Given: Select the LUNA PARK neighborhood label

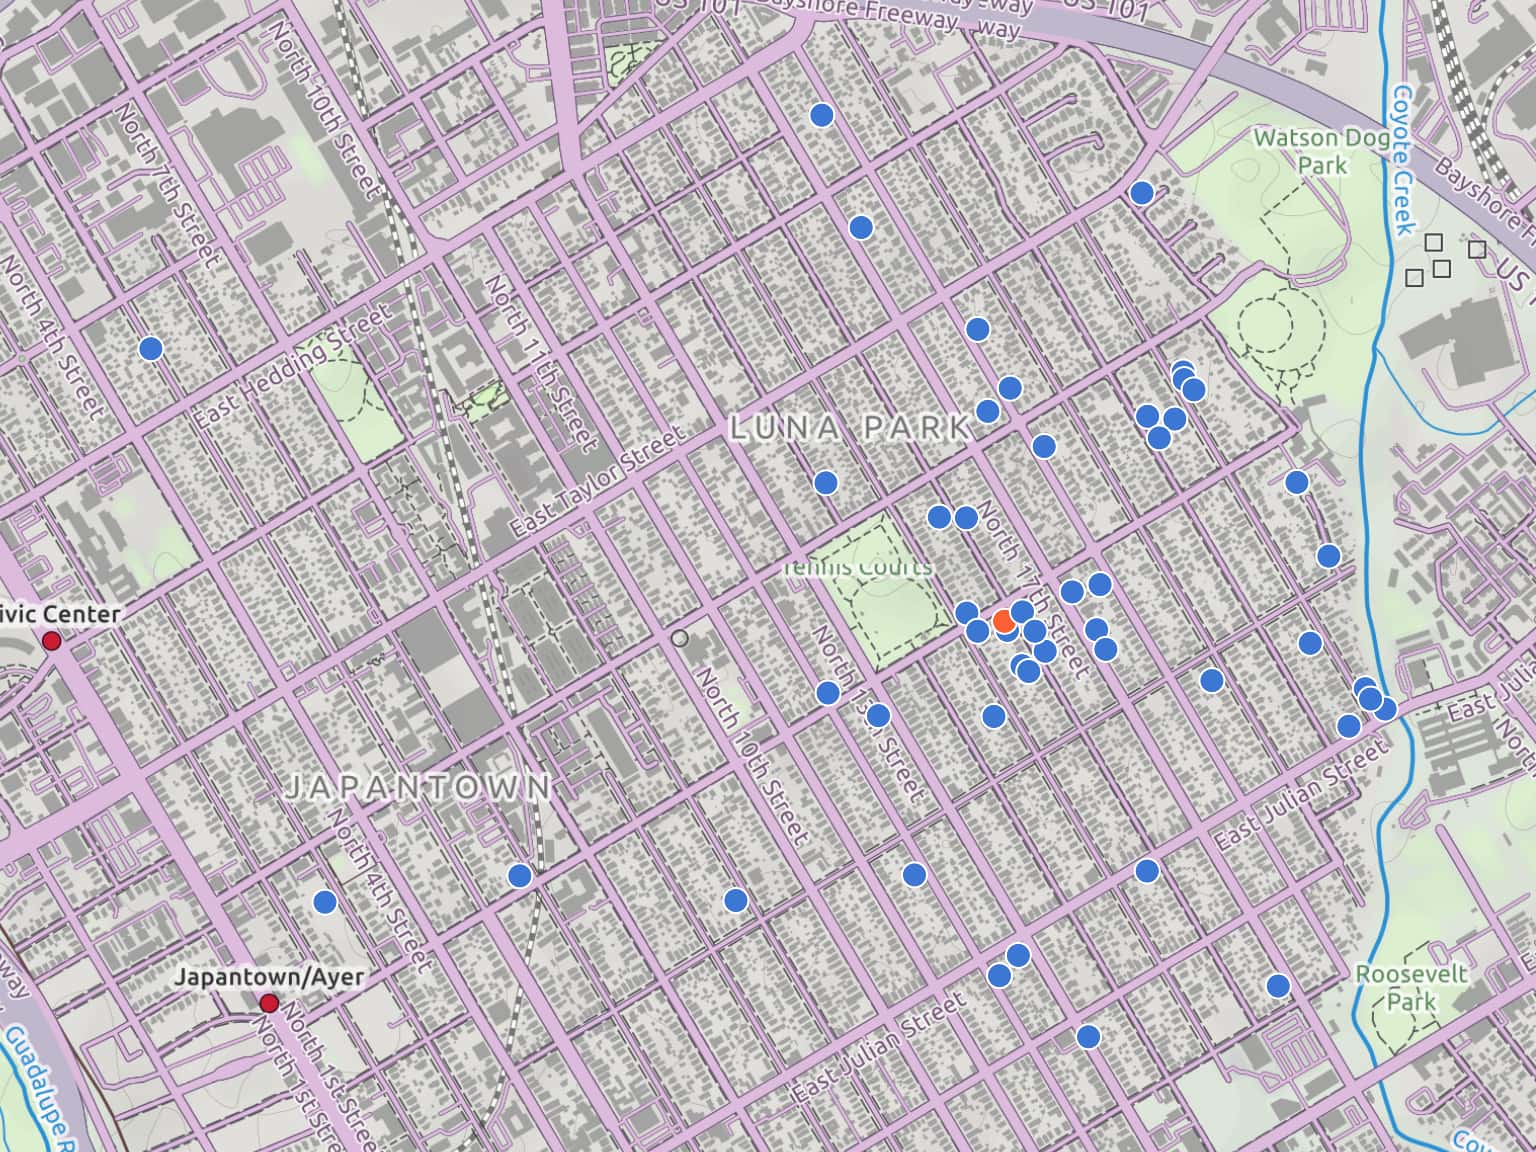Looking at the screenshot, I should (851, 428).
